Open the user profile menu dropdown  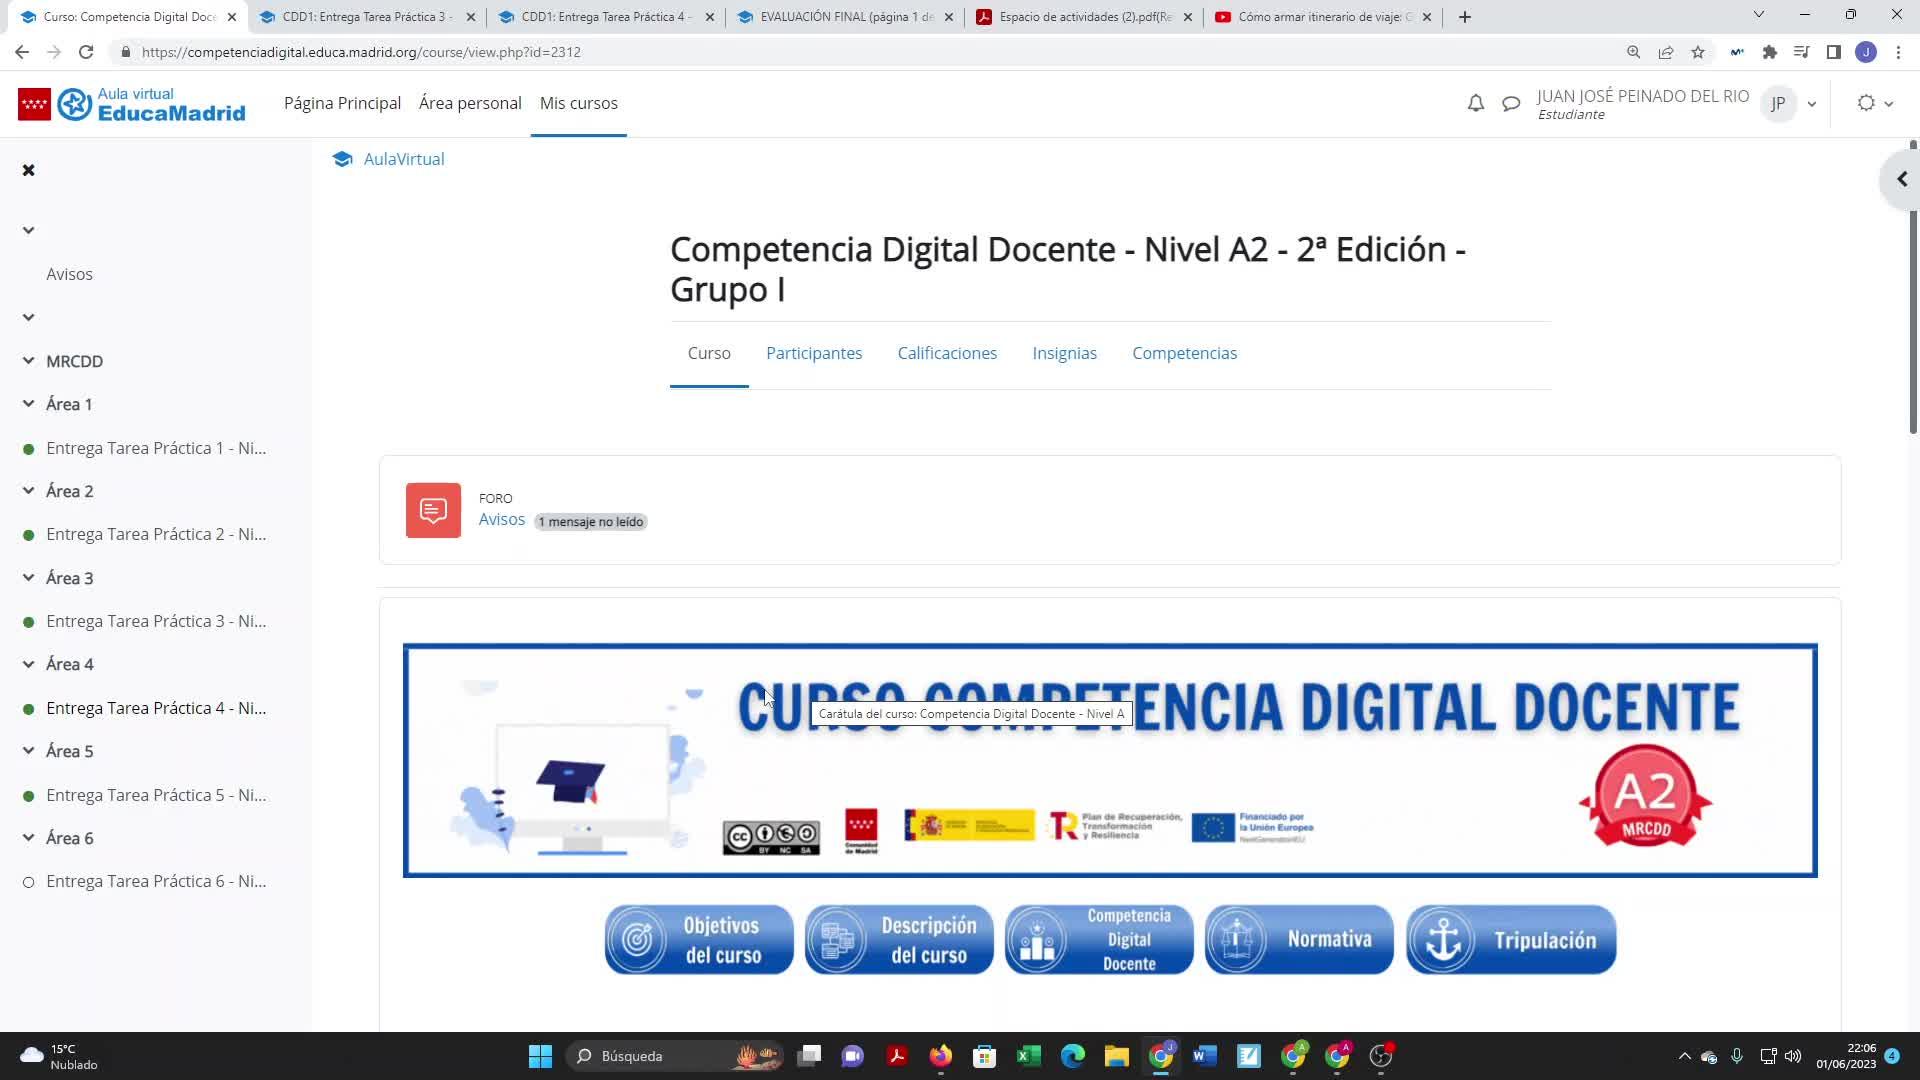1811,104
